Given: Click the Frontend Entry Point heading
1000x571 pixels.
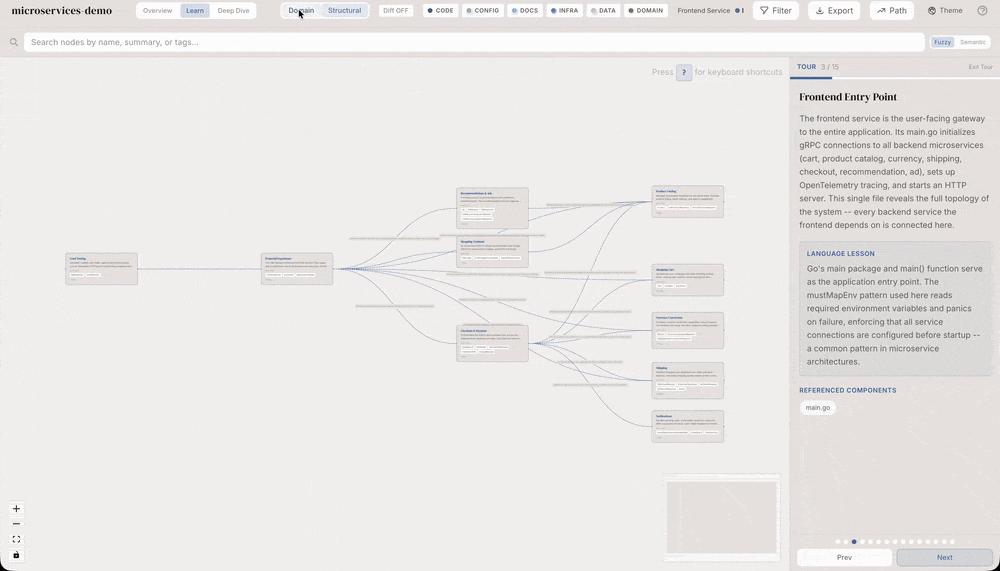Looking at the screenshot, I should [848, 97].
